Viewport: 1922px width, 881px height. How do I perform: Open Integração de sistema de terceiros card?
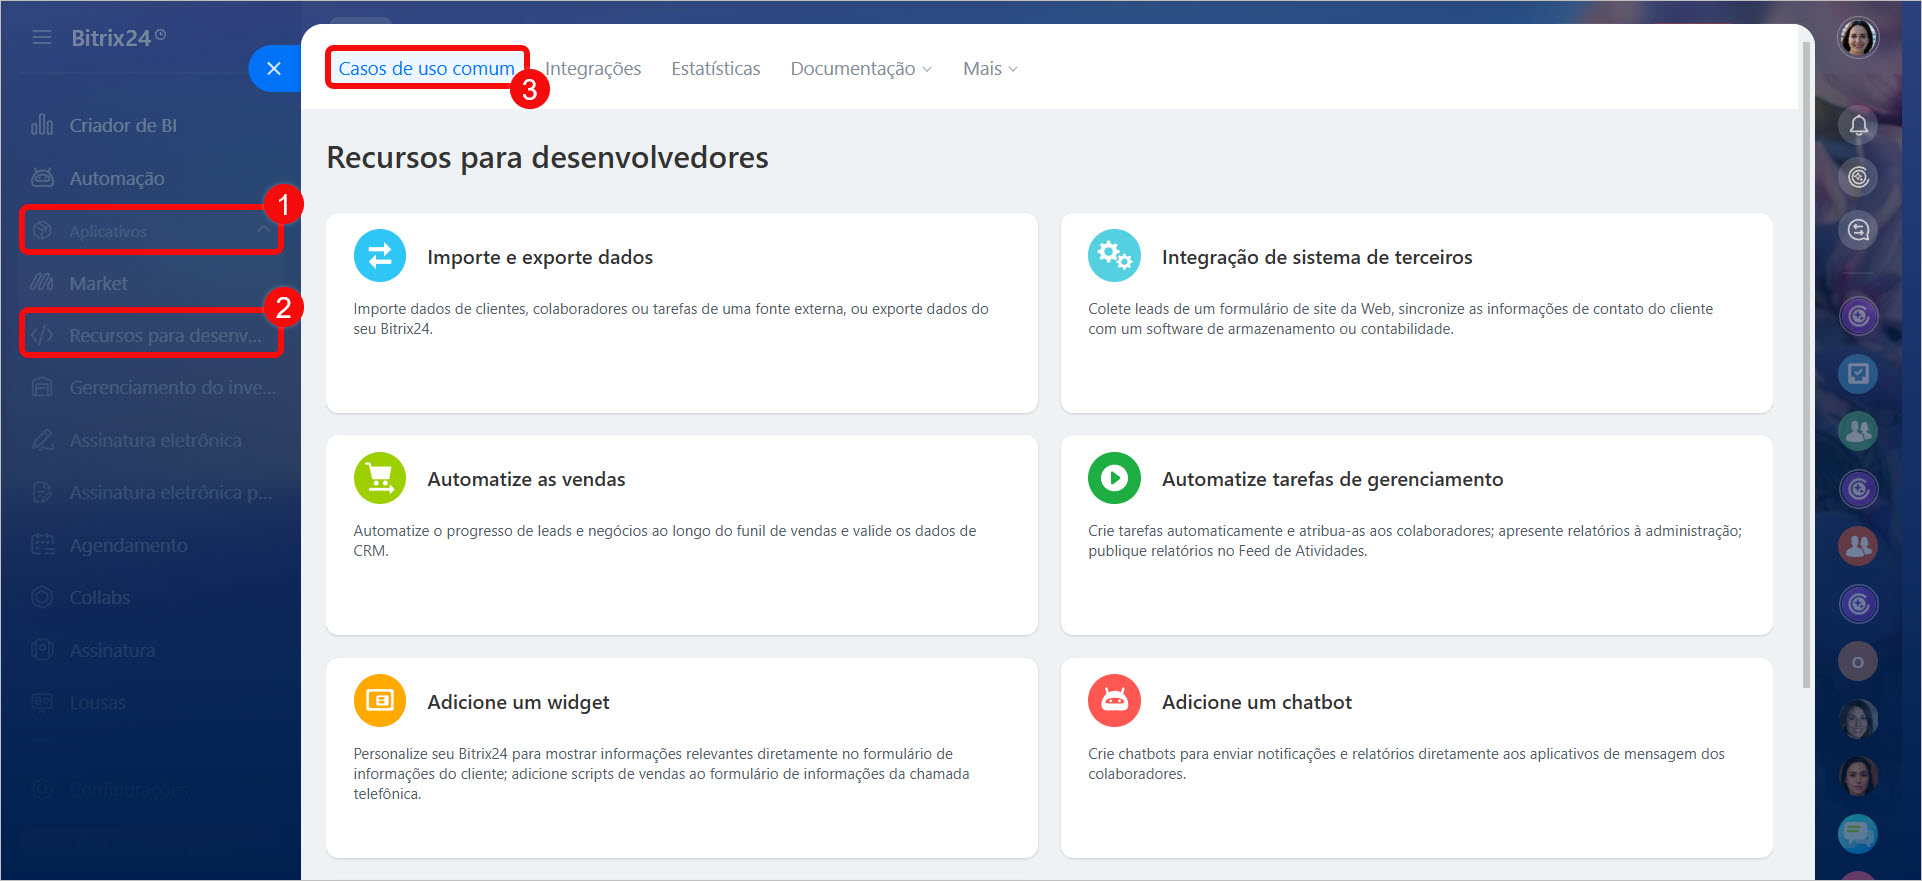click(1416, 312)
